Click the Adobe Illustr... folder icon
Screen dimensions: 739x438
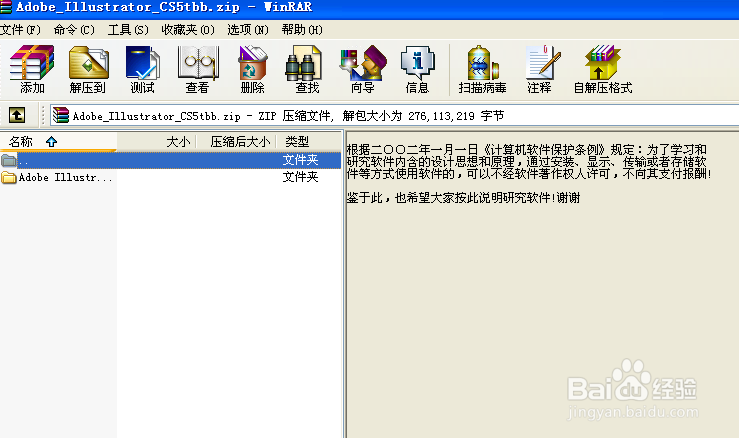pyautogui.click(x=8, y=178)
